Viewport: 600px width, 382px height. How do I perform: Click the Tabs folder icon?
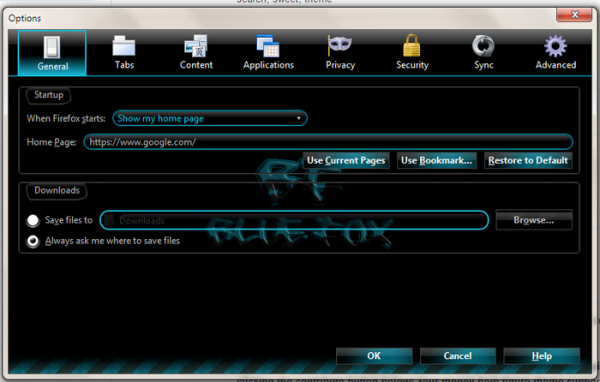tap(124, 46)
